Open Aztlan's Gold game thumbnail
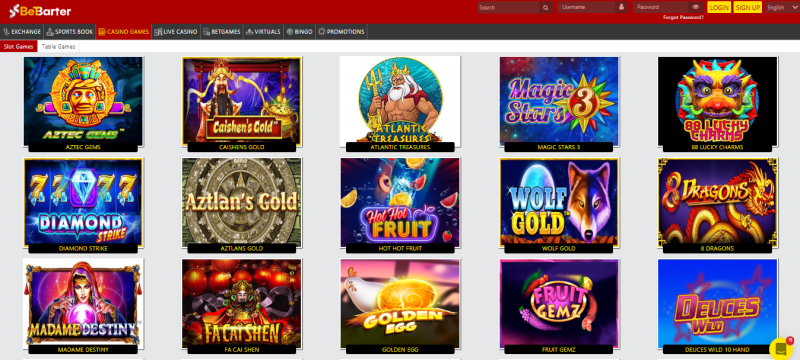800x360 pixels. [241, 201]
